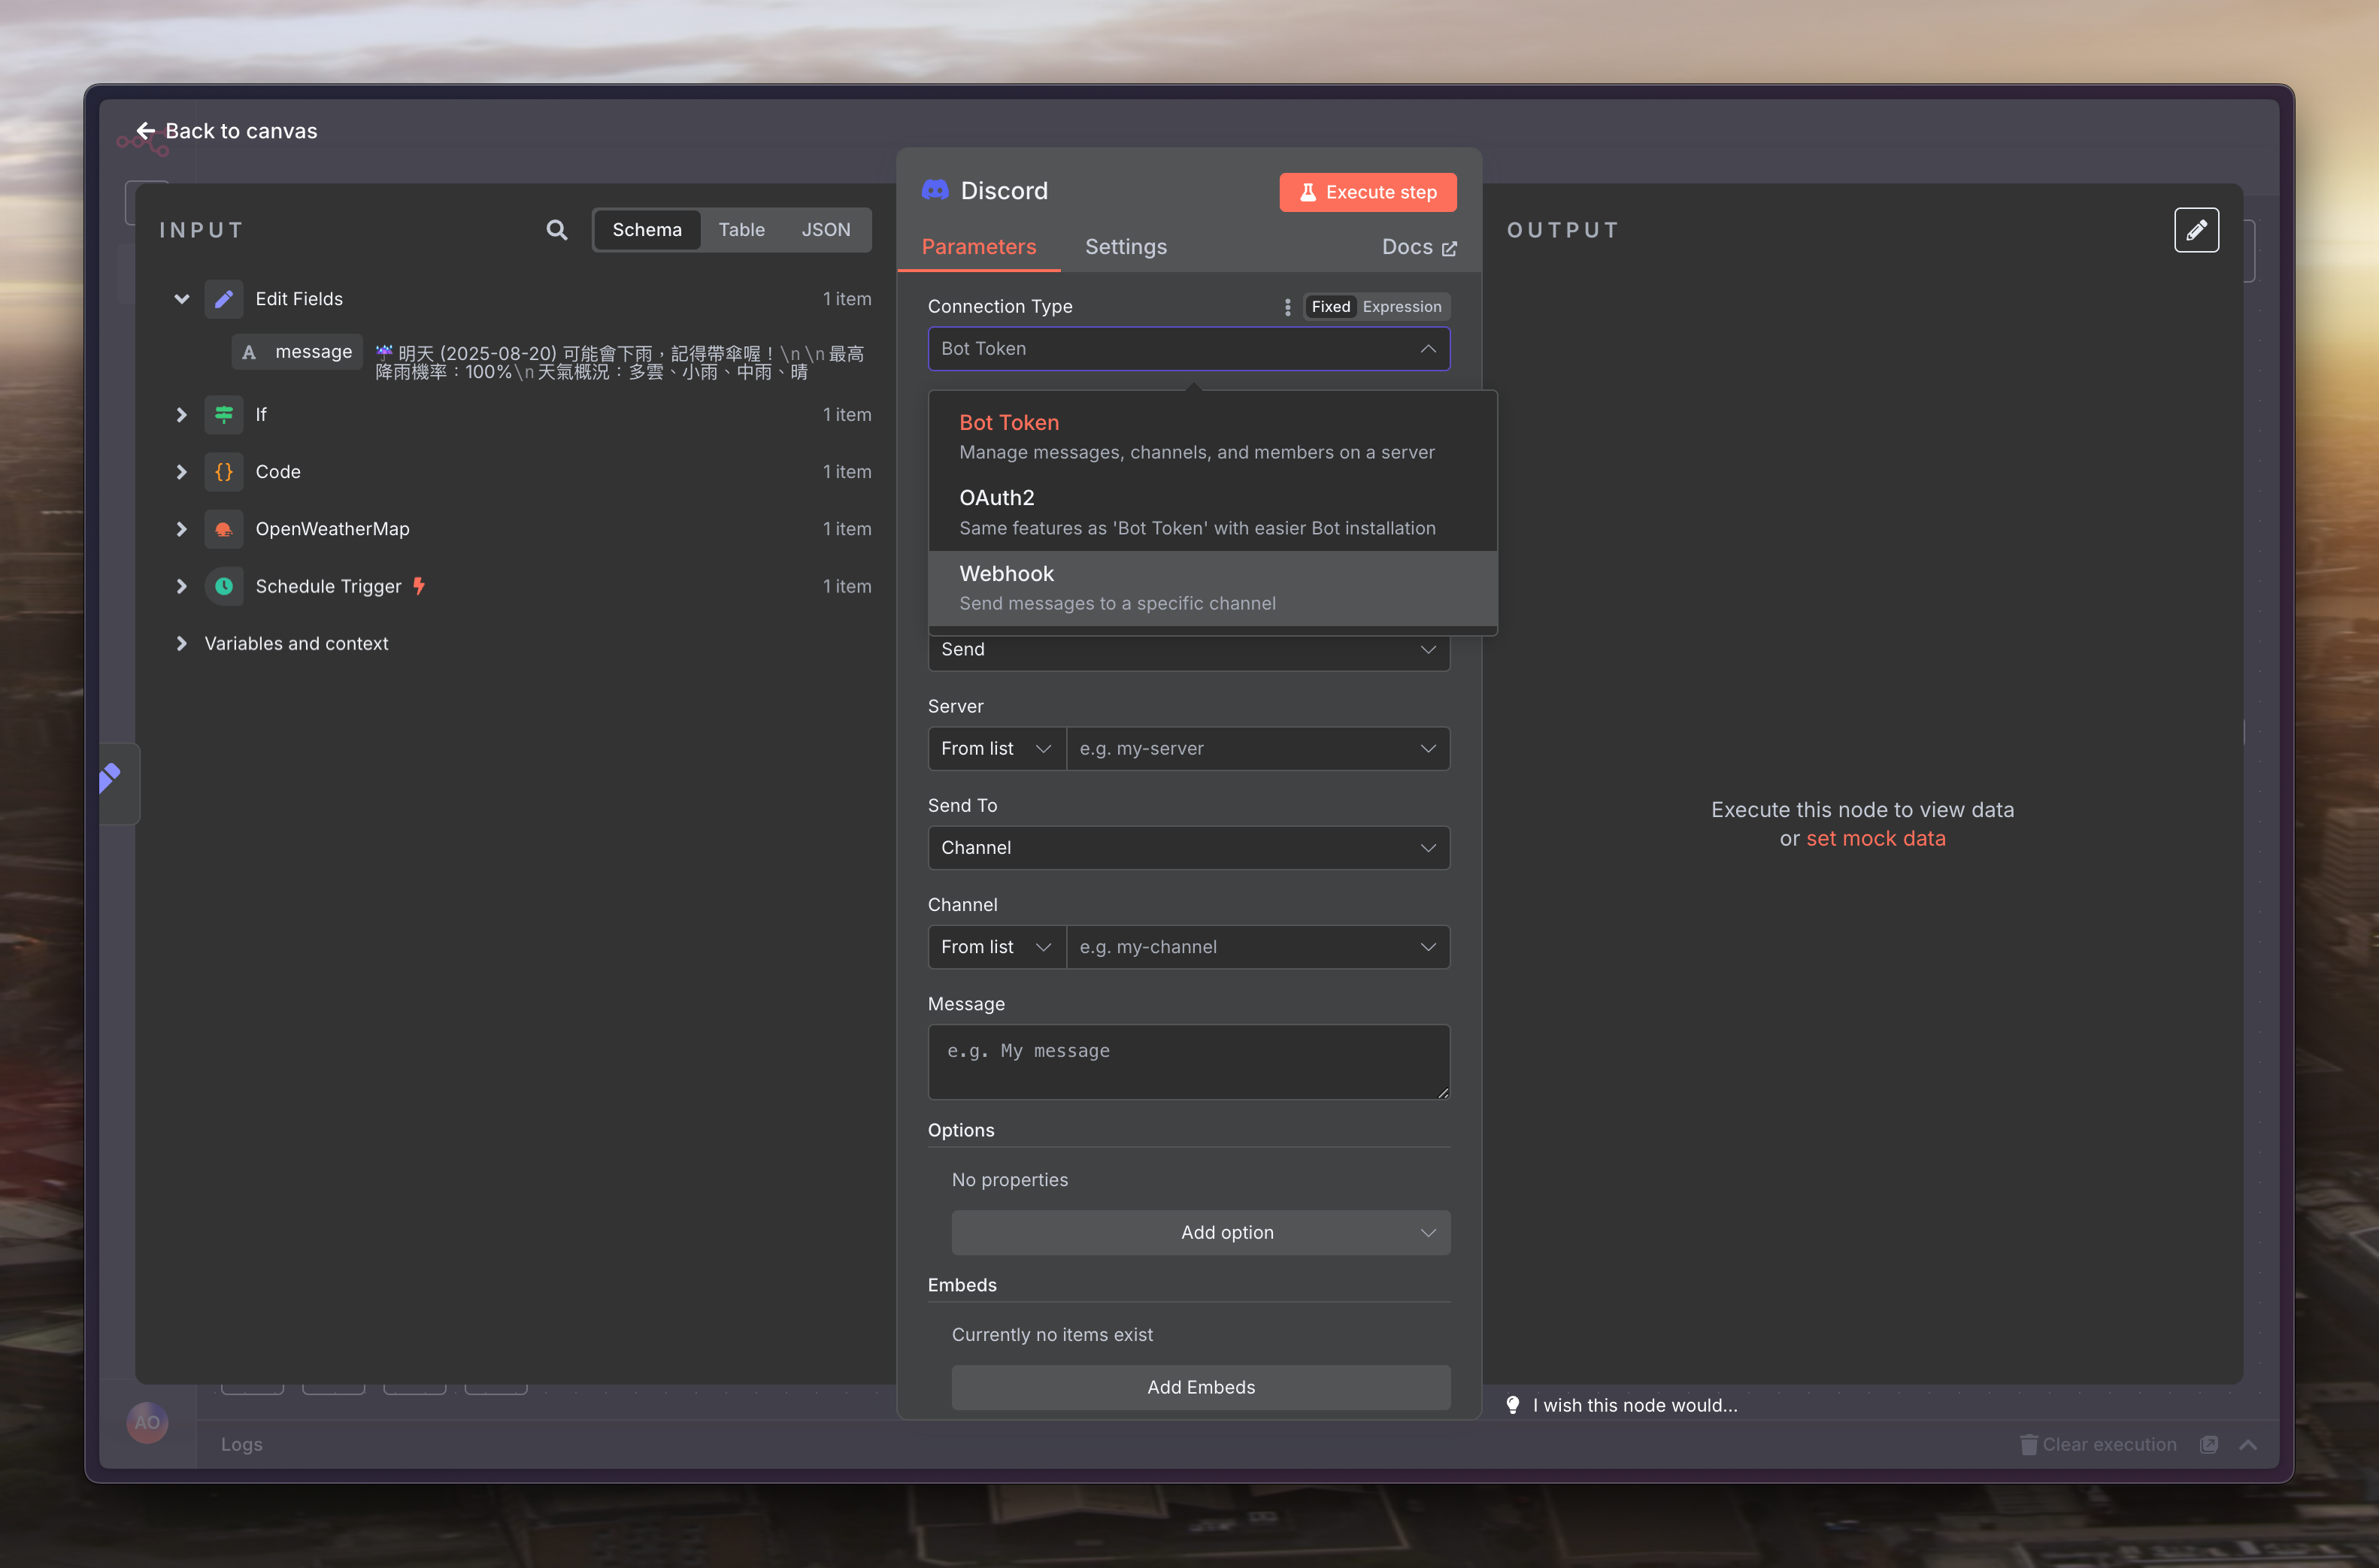Viewport: 2379px width, 1568px height.
Task: Click the Message text field
Action: pos(1188,1061)
